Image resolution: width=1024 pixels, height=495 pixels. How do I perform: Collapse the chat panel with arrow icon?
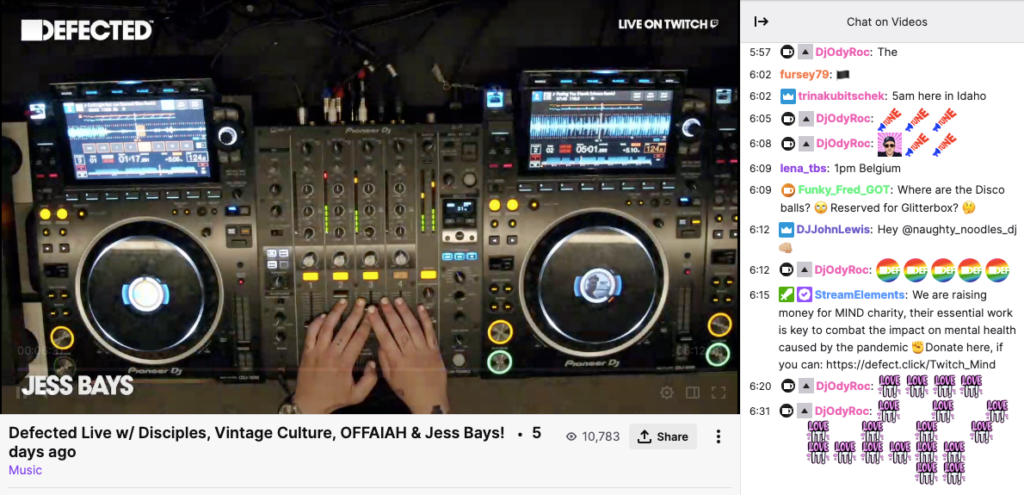761,21
